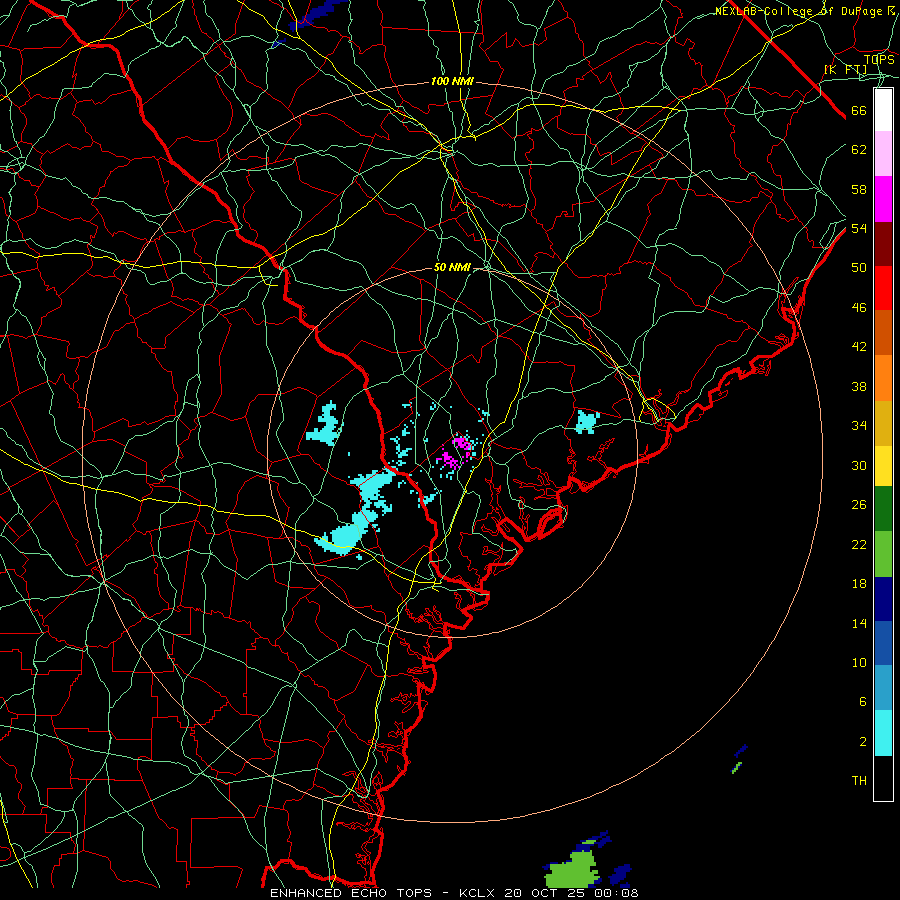The image size is (900, 900).
Task: Click the ENHANCED ECHO TOPS caption text
Action: click(x=350, y=893)
